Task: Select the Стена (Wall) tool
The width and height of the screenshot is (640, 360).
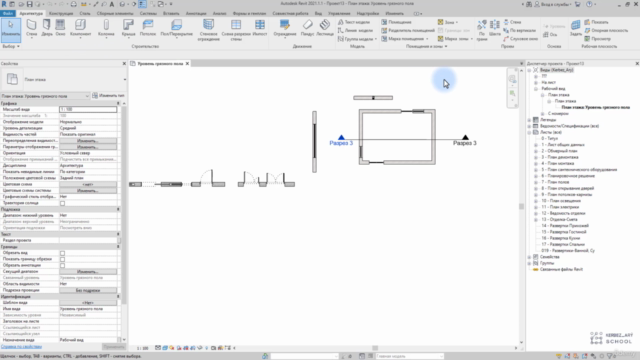Action: 31,28
